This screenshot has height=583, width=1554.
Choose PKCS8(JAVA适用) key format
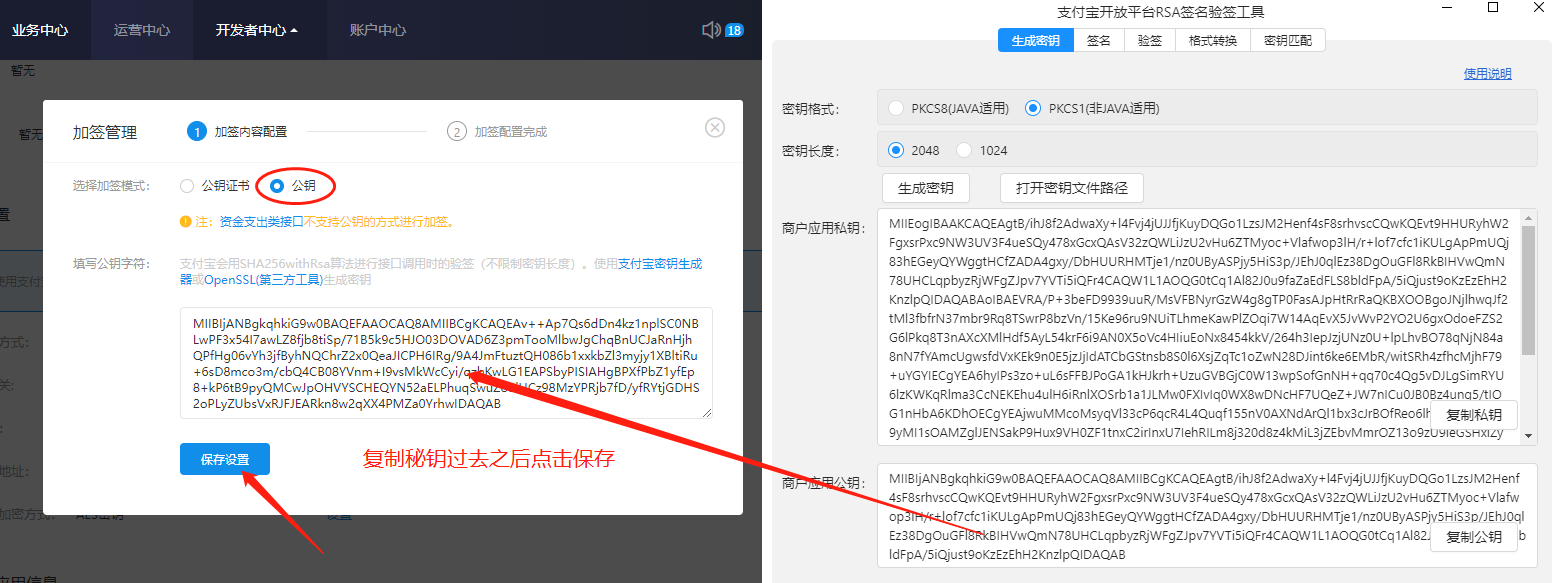pyautogui.click(x=895, y=108)
